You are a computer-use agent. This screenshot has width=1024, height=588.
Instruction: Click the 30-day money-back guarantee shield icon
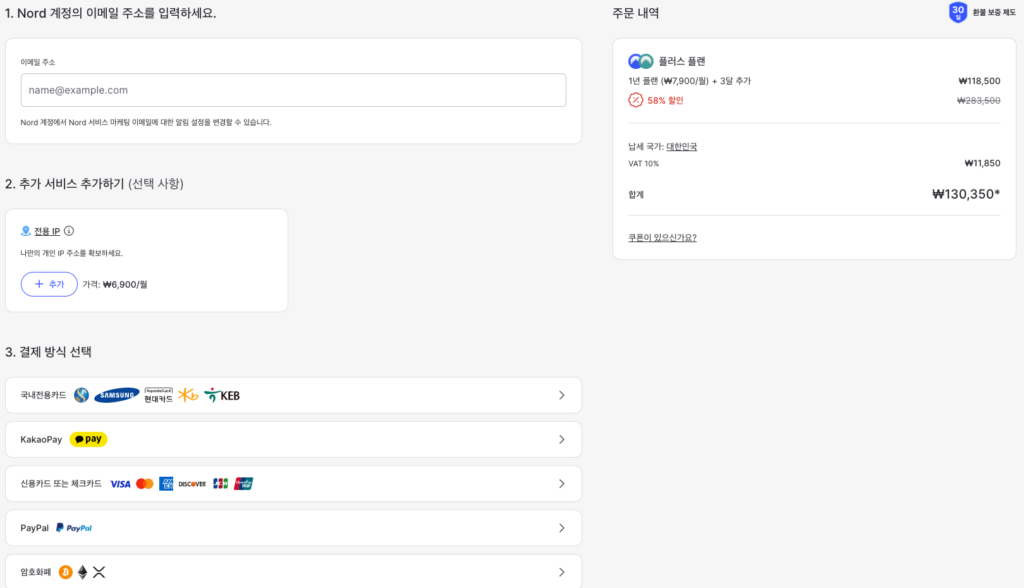point(957,13)
